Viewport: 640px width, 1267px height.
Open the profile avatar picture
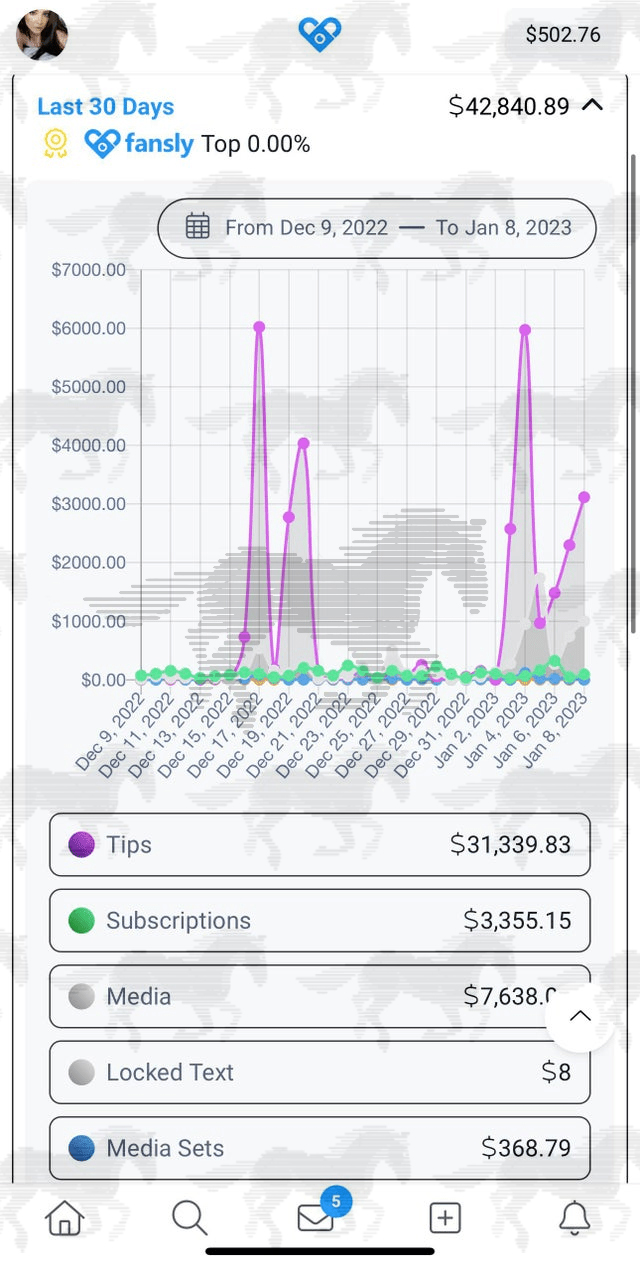(x=43, y=35)
